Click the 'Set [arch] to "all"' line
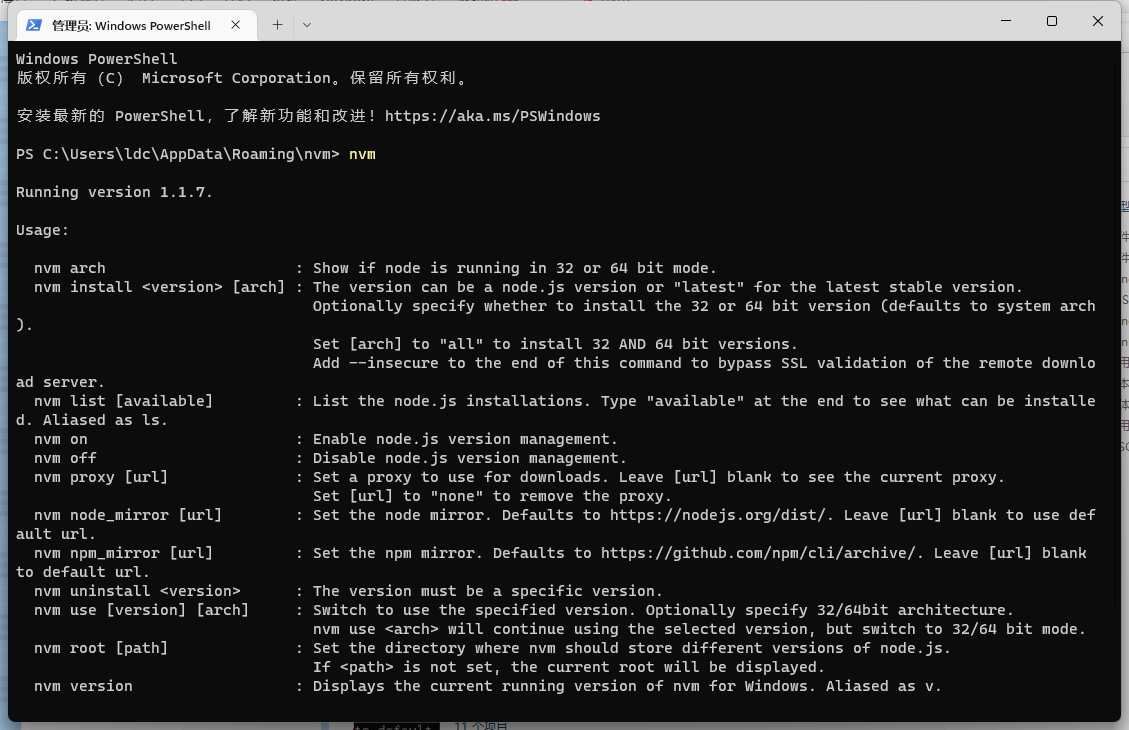Screen dimensions: 1129x730 click(555, 344)
